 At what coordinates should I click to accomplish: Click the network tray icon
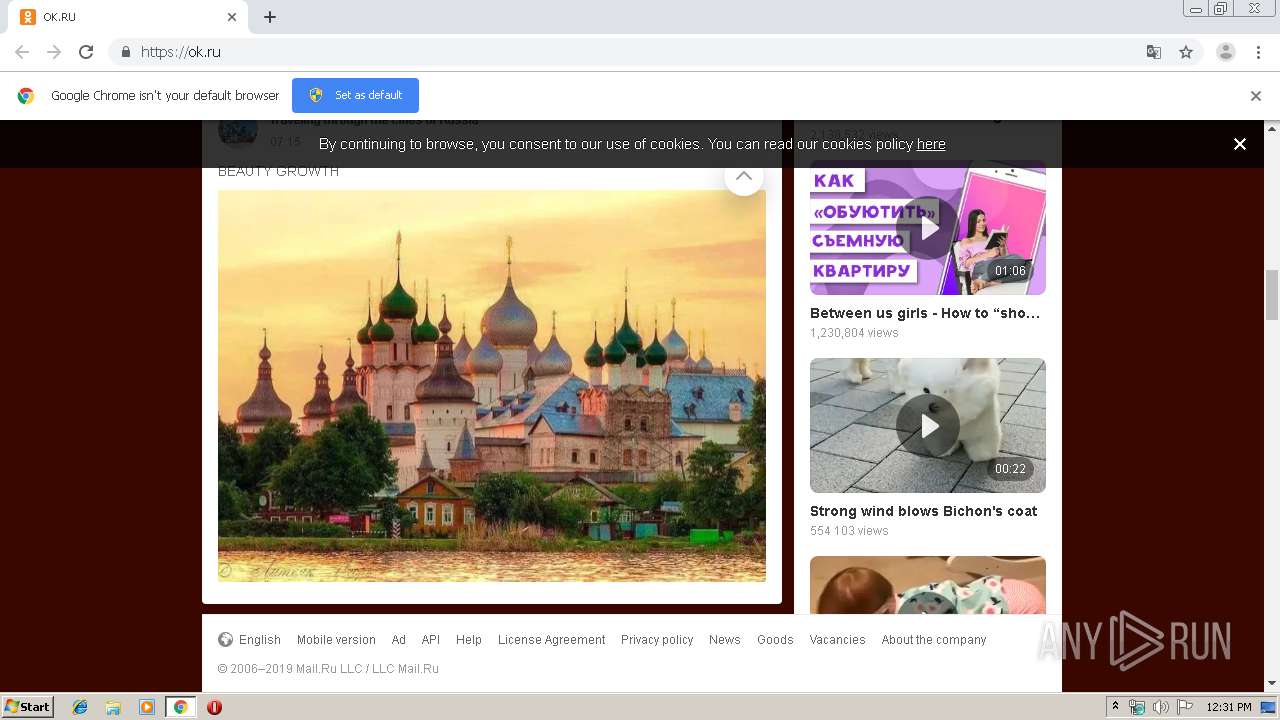click(1137, 707)
